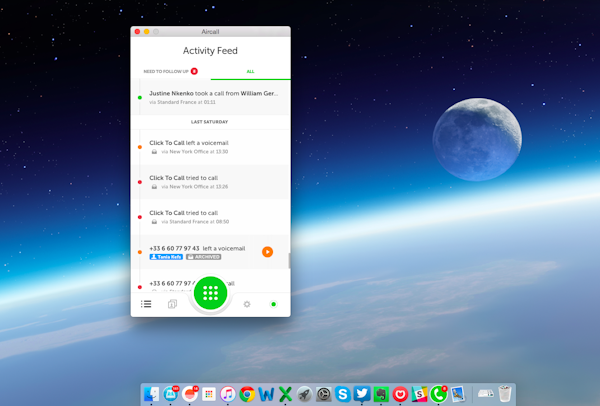Open Twitter from the Dock
600x406 pixels.
[x=362, y=394]
